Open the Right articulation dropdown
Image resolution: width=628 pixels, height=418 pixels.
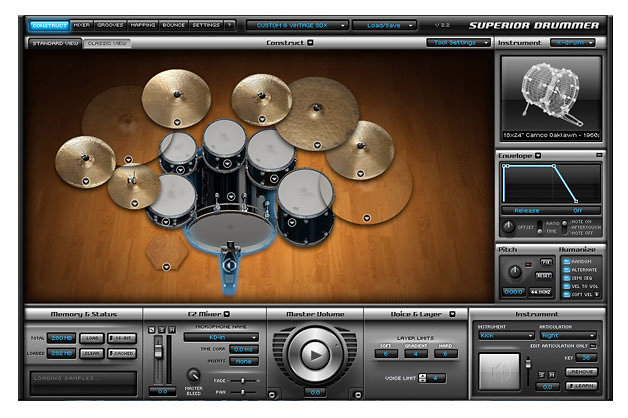[568, 336]
